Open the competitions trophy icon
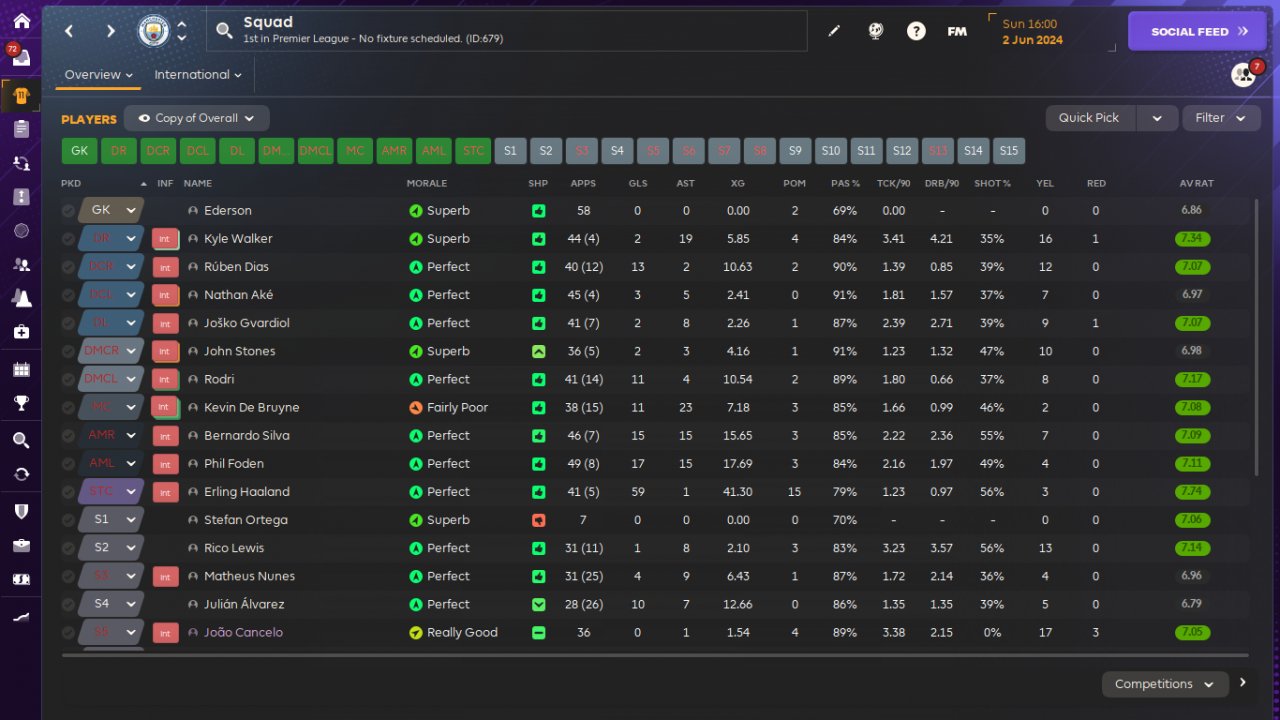 (21, 403)
